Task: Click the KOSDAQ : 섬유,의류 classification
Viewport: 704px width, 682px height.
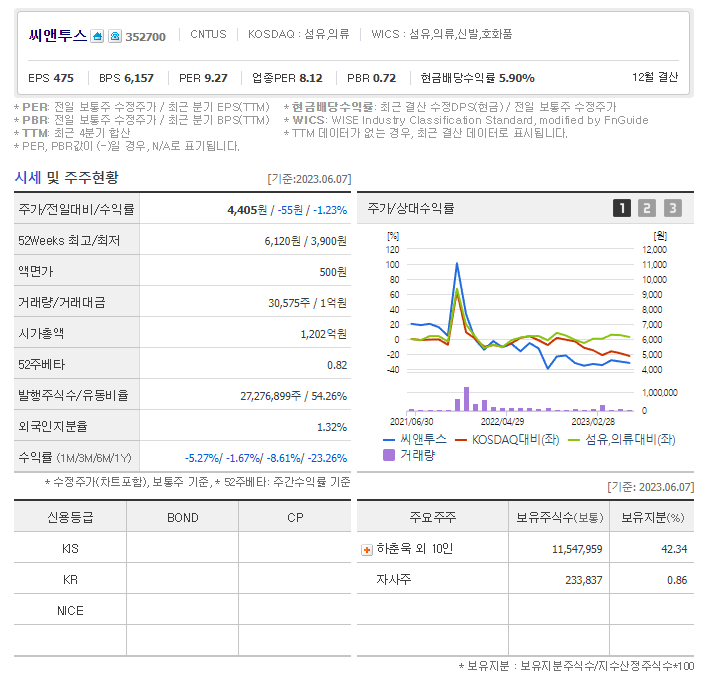Action: 299,34
